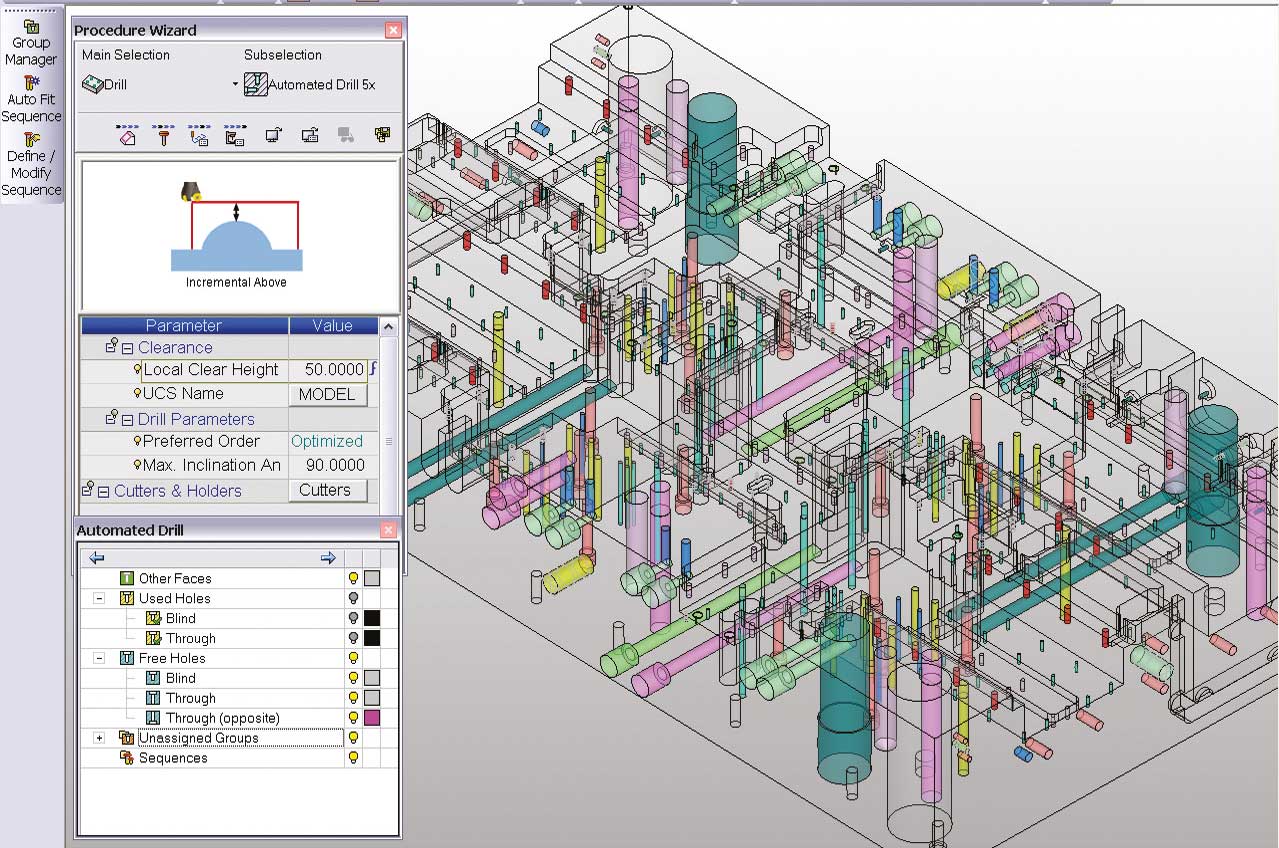Click the Local Clear Height value field
Viewport: 1279px width, 848px height.
[328, 370]
